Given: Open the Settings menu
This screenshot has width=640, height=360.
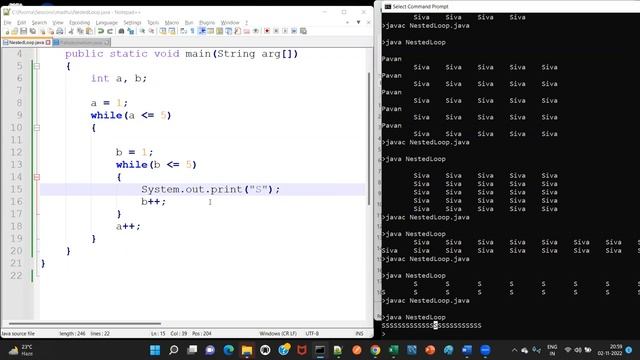Looking at the screenshot, I should coord(132,22).
